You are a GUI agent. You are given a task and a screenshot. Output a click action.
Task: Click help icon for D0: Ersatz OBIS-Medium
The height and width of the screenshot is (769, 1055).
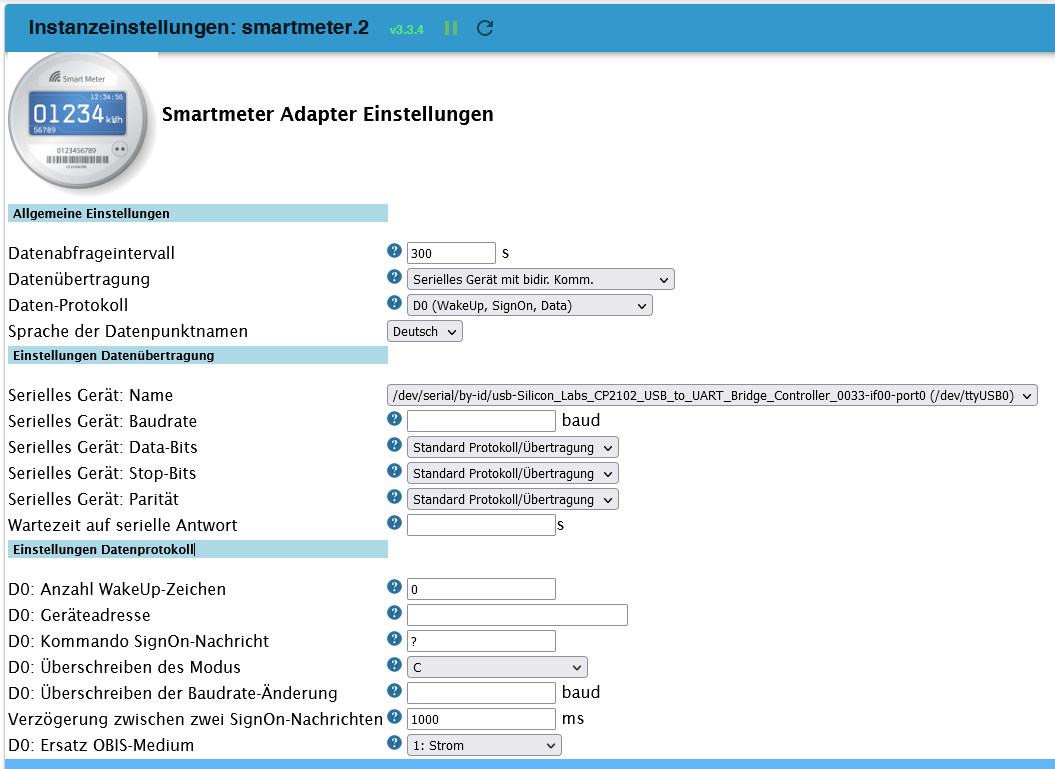click(395, 744)
